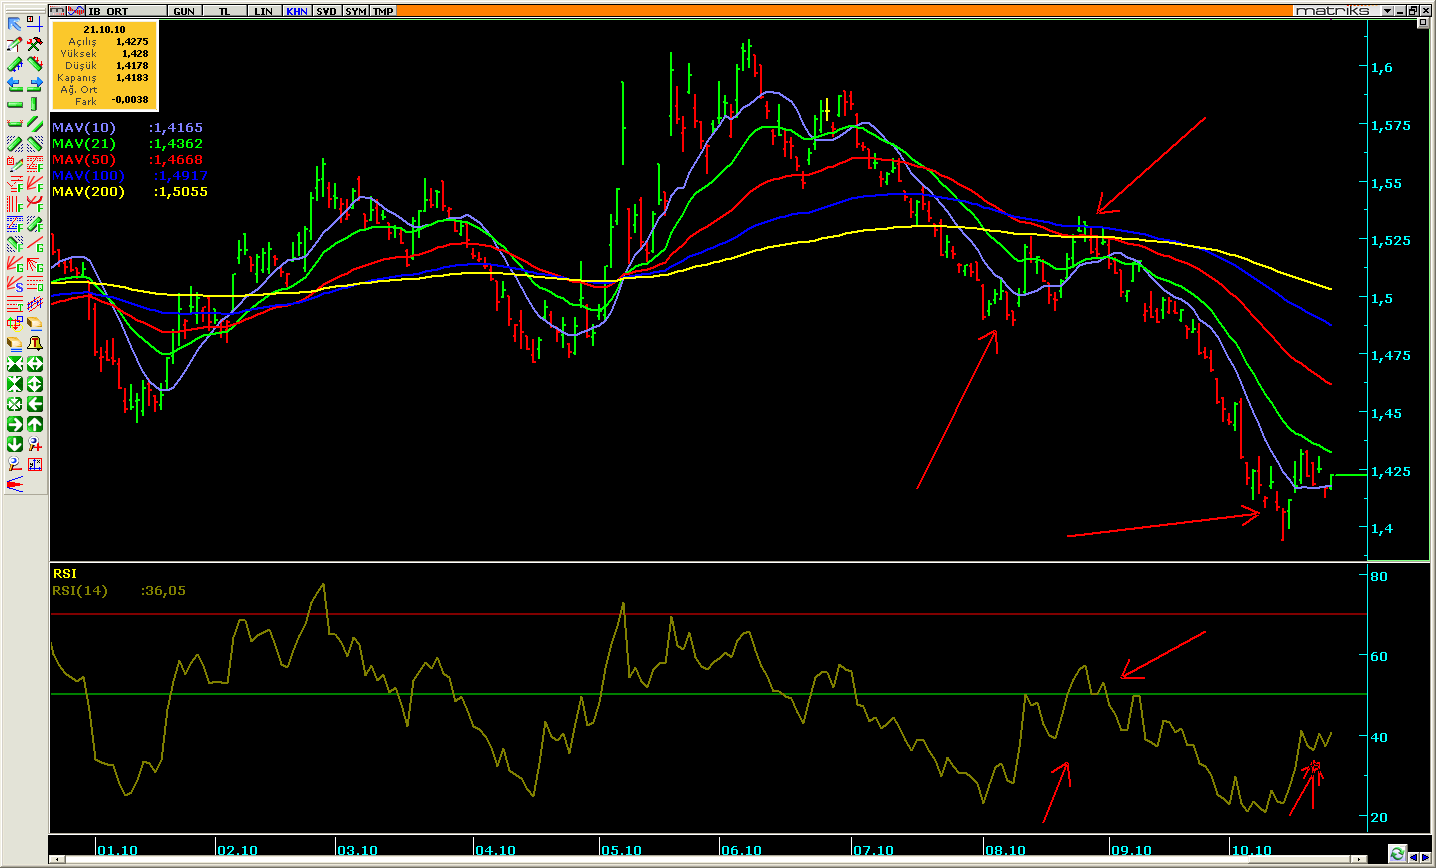Click the green vertical line drawing tool
The width and height of the screenshot is (1436, 868).
click(34, 104)
